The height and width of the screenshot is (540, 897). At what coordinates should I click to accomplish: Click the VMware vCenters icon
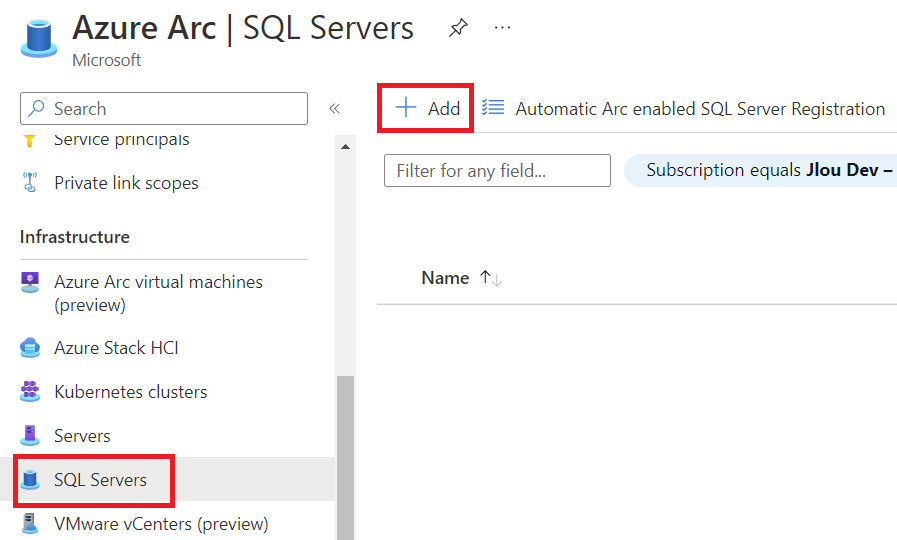[30, 523]
